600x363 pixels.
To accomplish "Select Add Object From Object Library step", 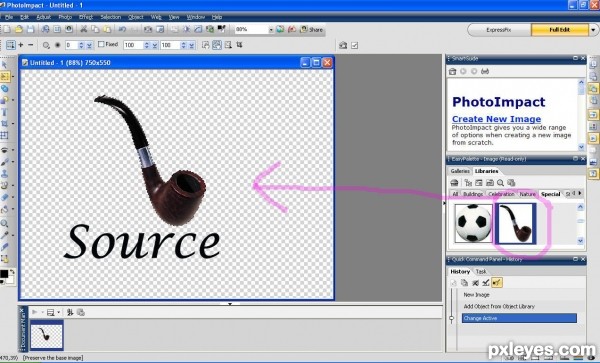I will (499, 306).
